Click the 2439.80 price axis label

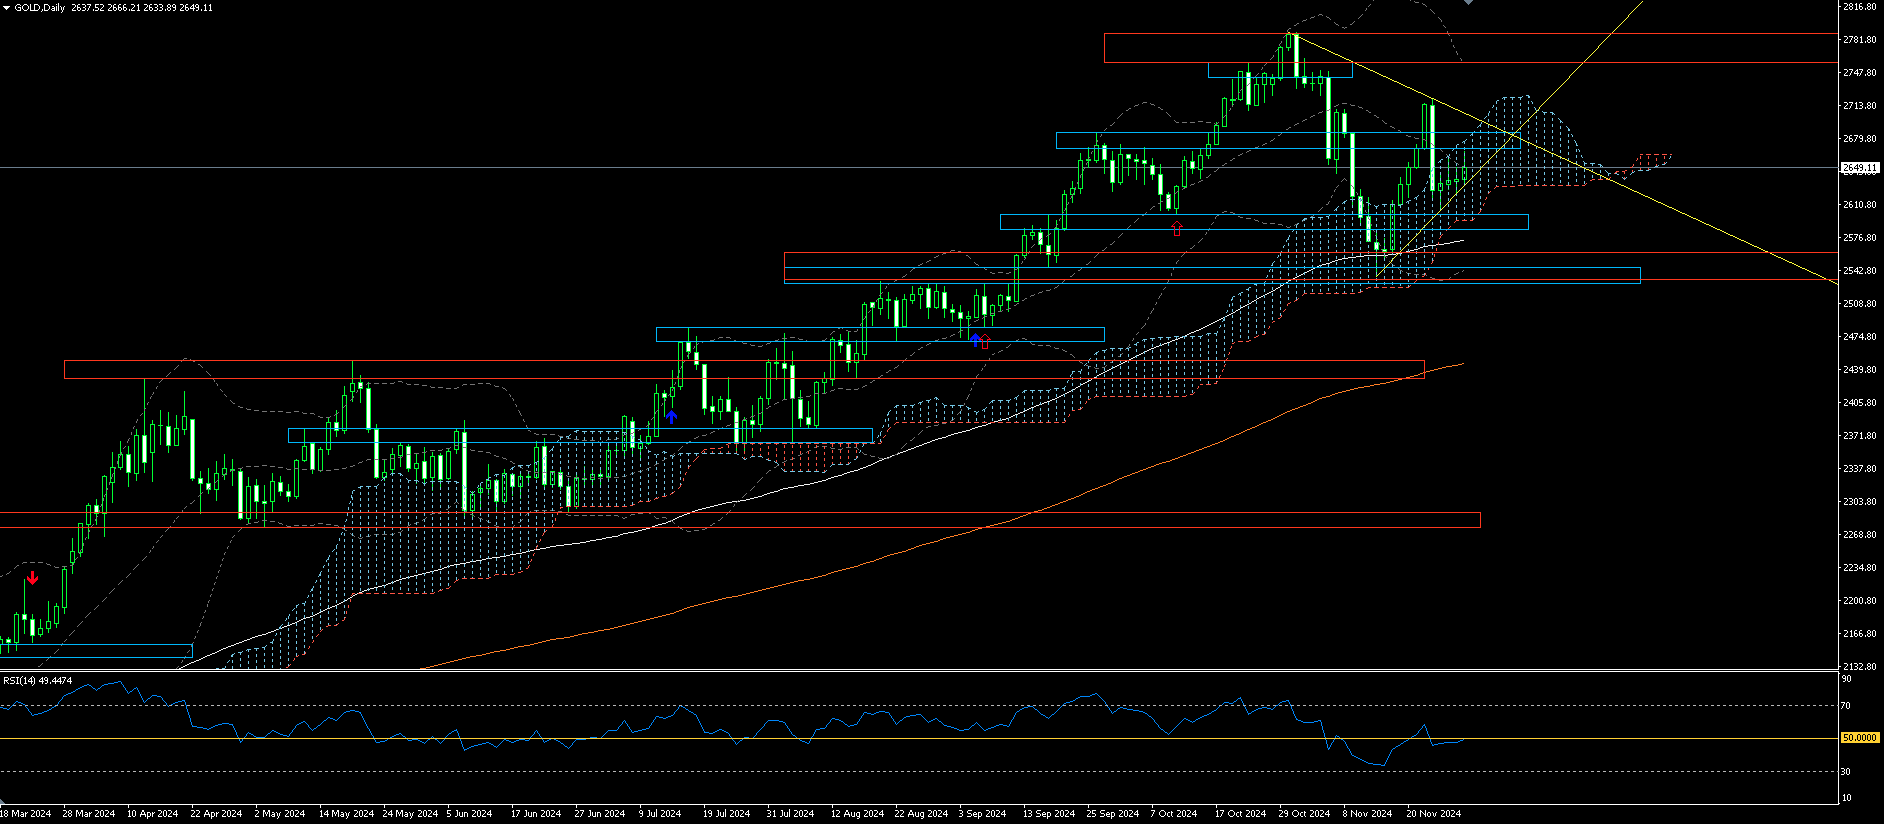click(1859, 370)
